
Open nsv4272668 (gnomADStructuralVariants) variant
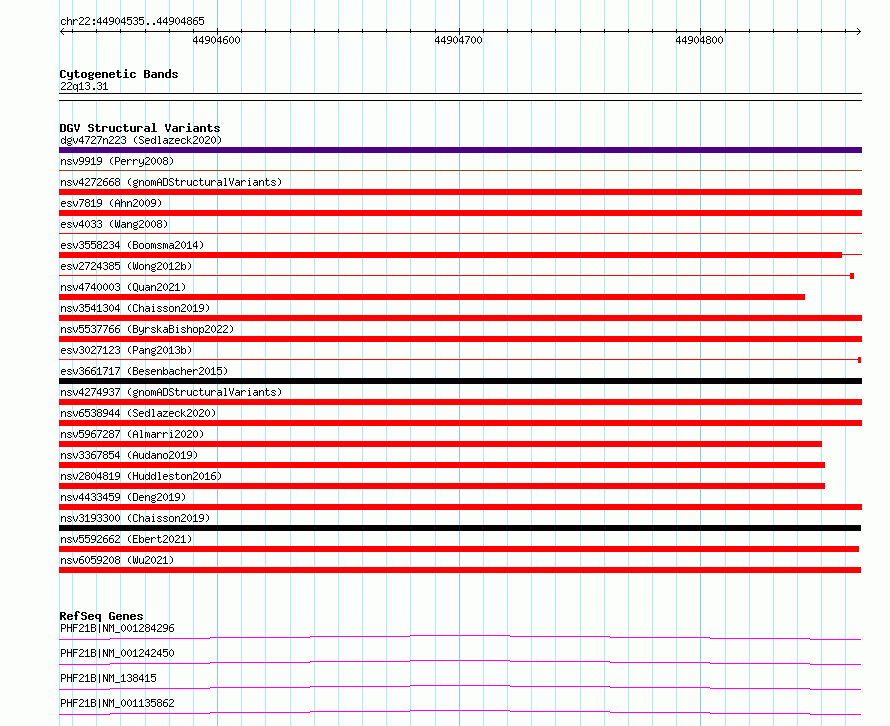coord(171,182)
